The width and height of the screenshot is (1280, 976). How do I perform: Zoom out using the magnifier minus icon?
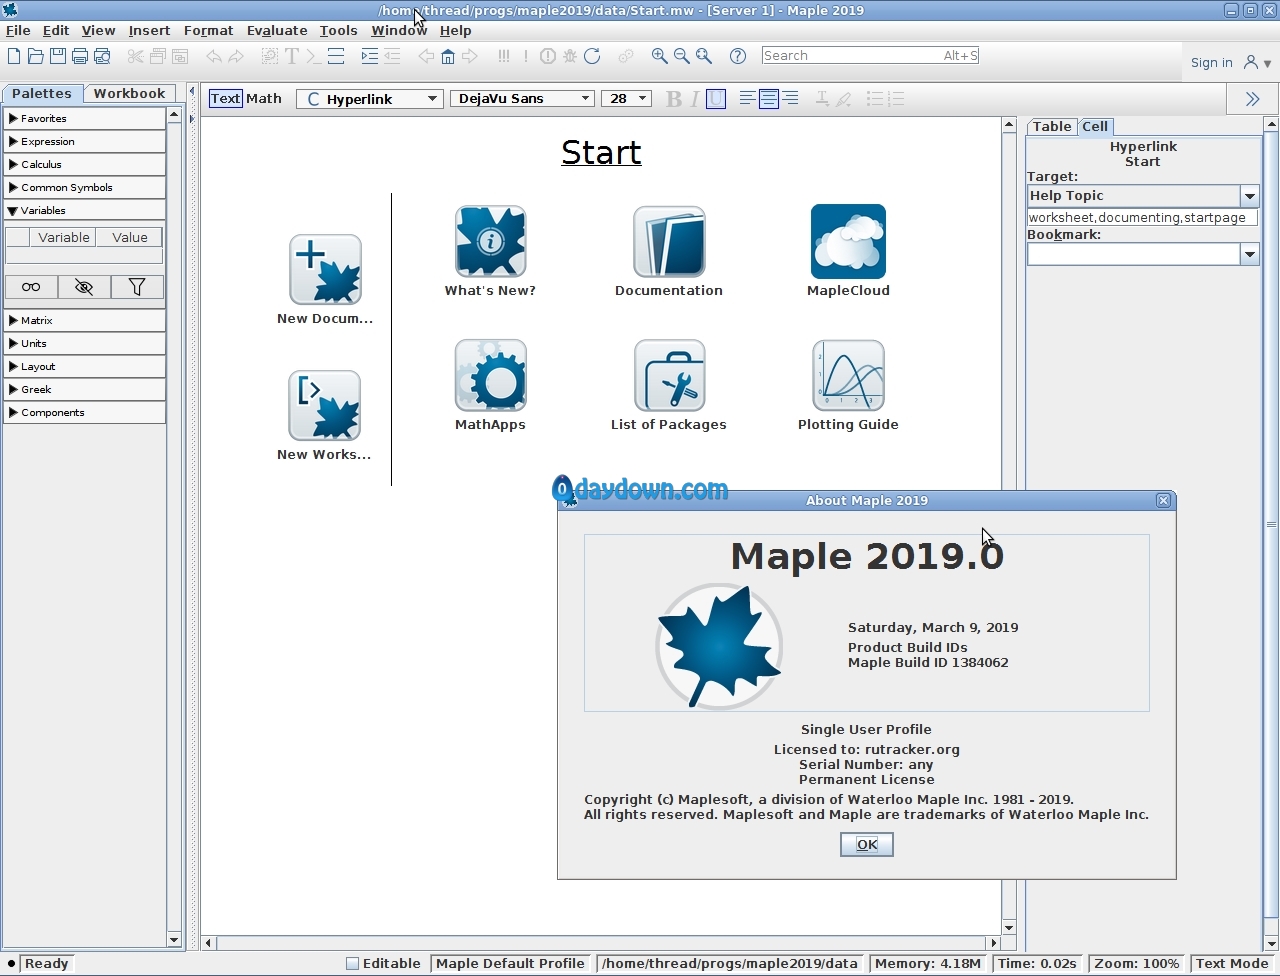click(x=682, y=56)
